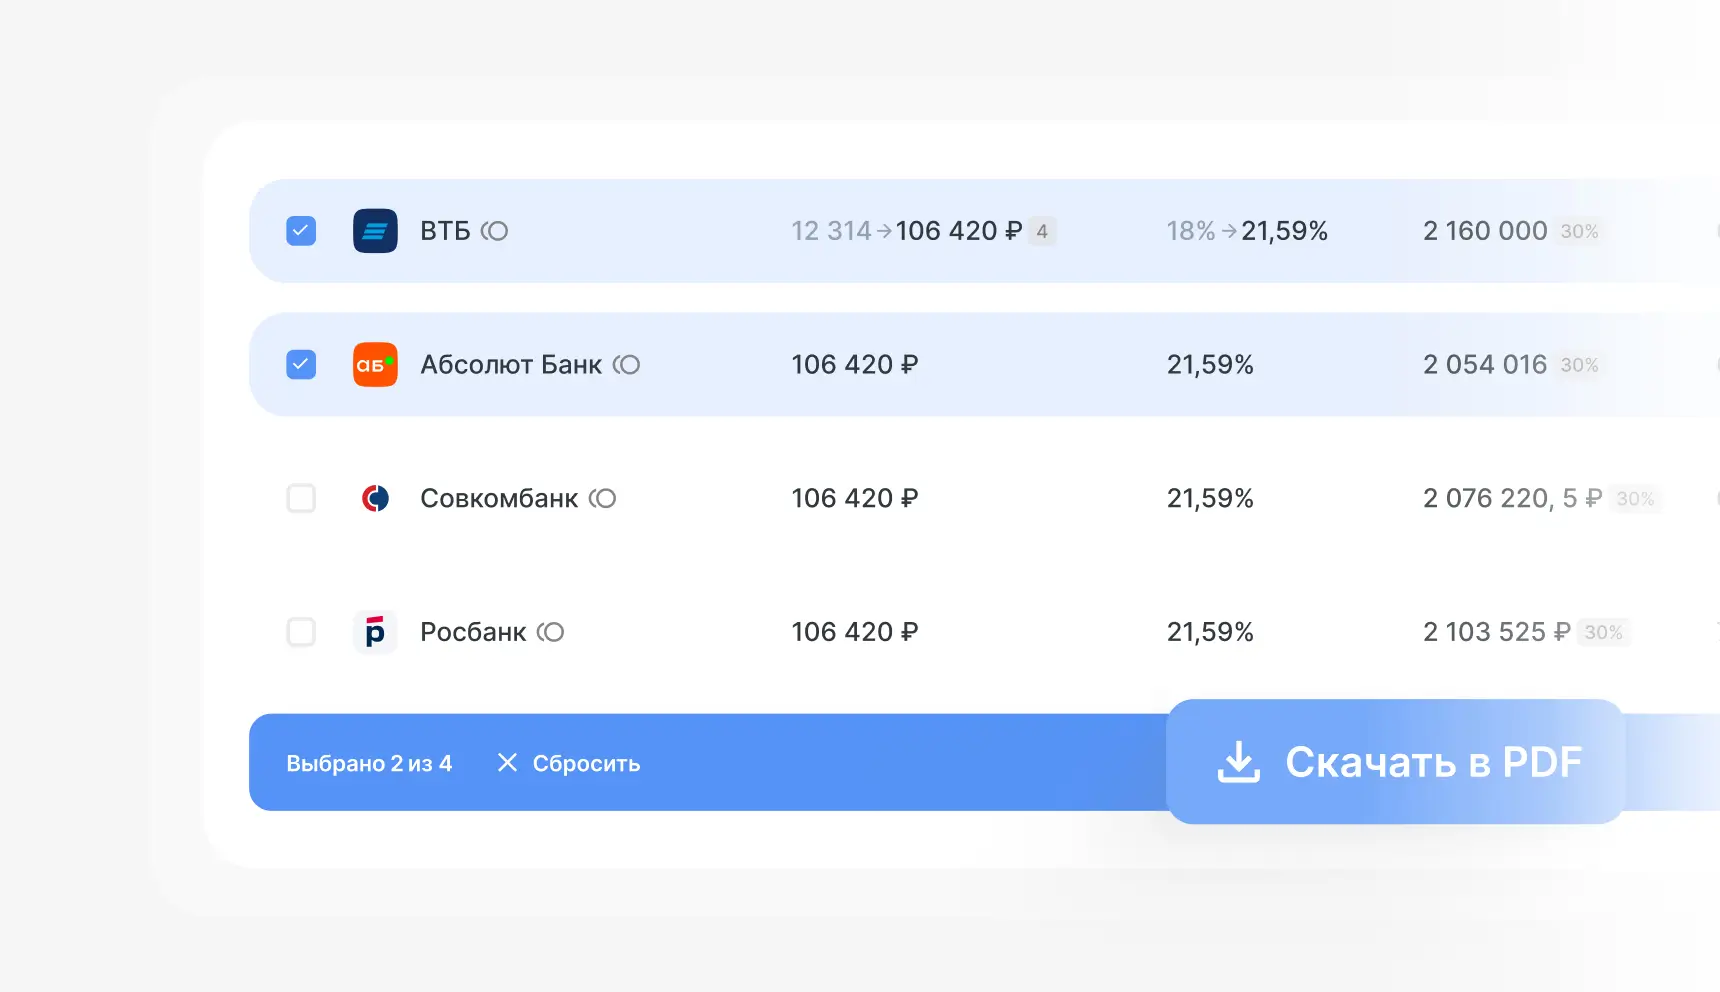Check the Совкомбанк row checkbox
This screenshot has height=992, width=1720.
point(301,498)
